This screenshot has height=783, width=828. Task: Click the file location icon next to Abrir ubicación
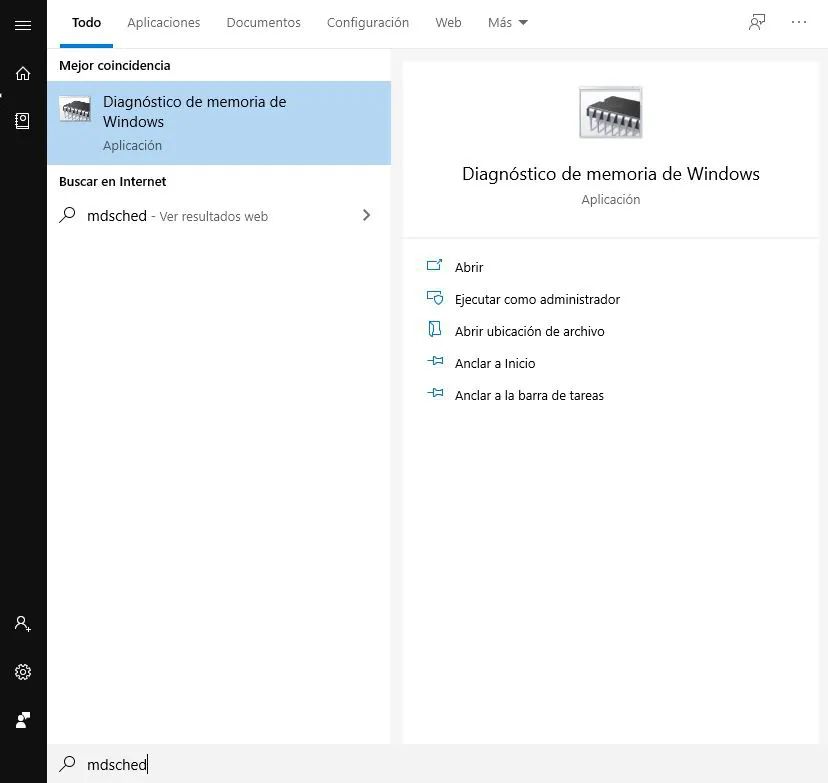tap(435, 329)
